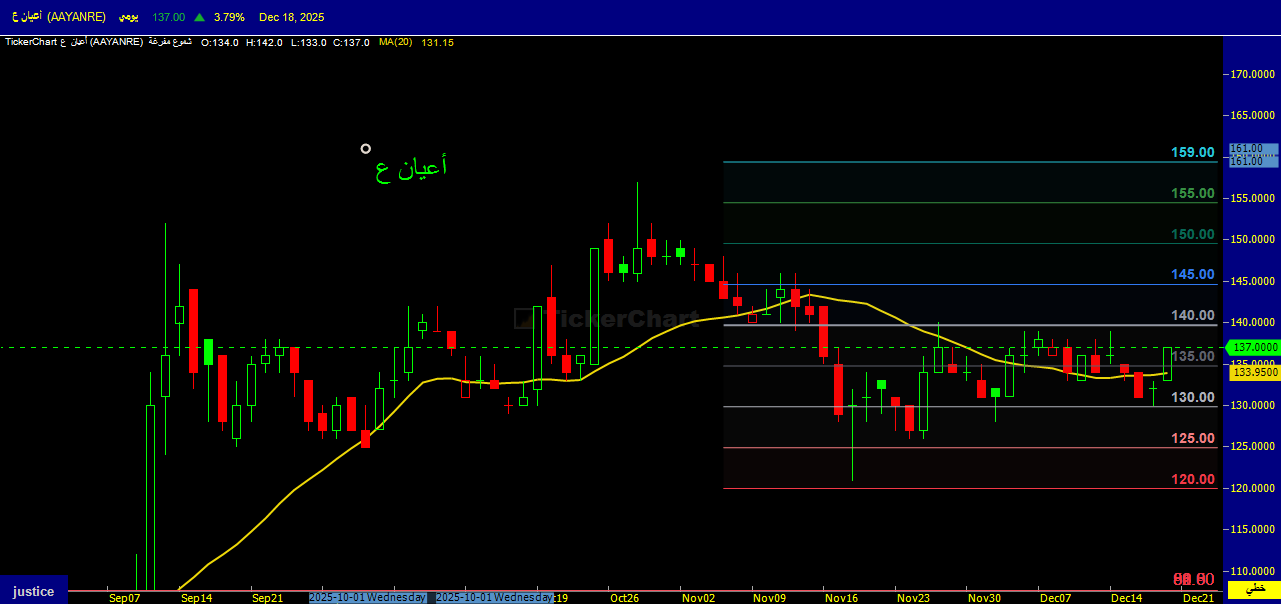Click the yellow 133.9500 moving average tag

coord(1255,372)
